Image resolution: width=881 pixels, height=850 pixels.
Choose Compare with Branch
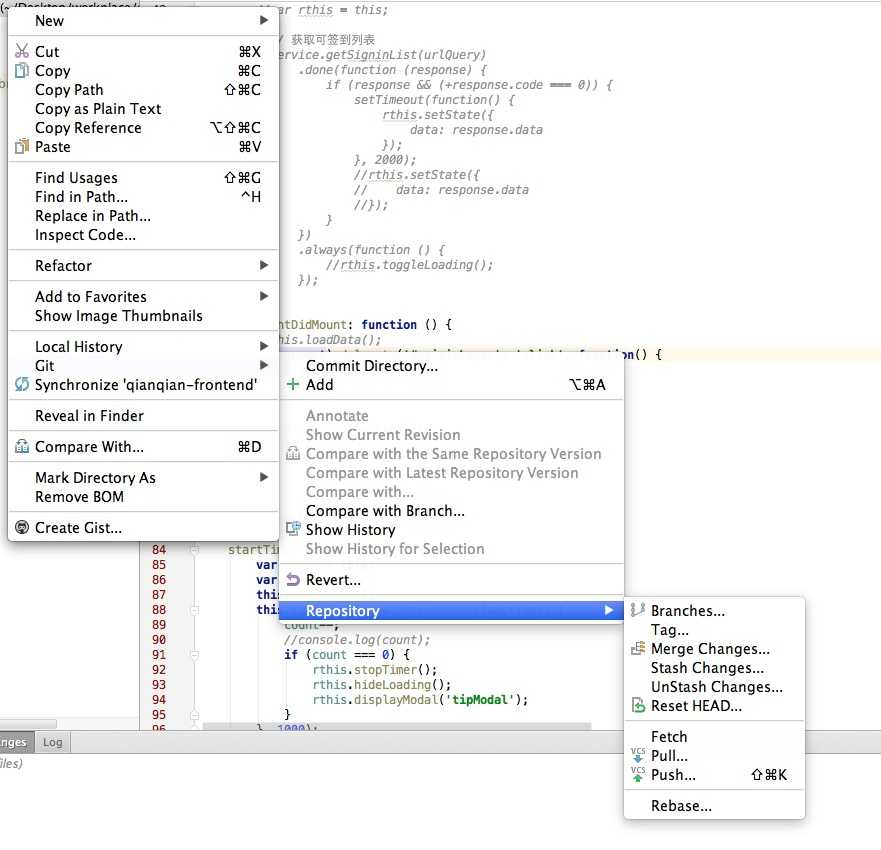point(451,511)
